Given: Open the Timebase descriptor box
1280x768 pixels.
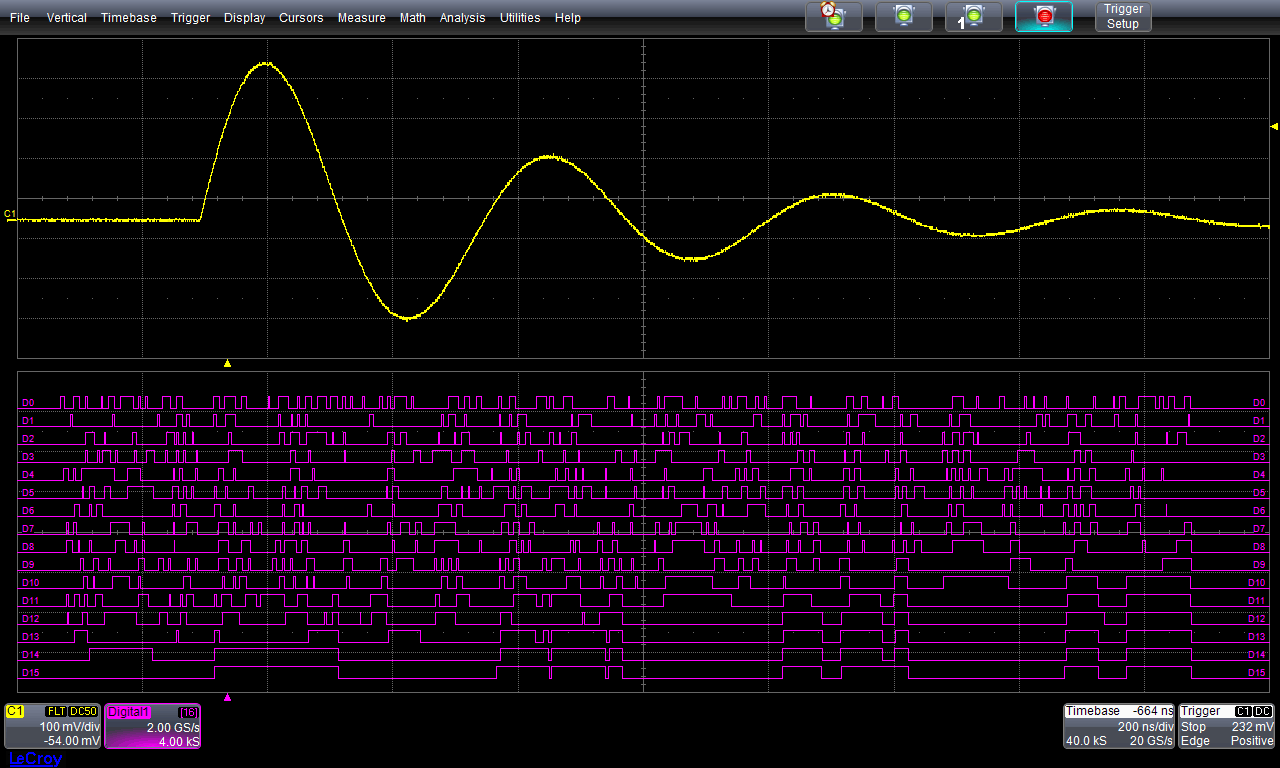Looking at the screenshot, I should pos(1119,726).
